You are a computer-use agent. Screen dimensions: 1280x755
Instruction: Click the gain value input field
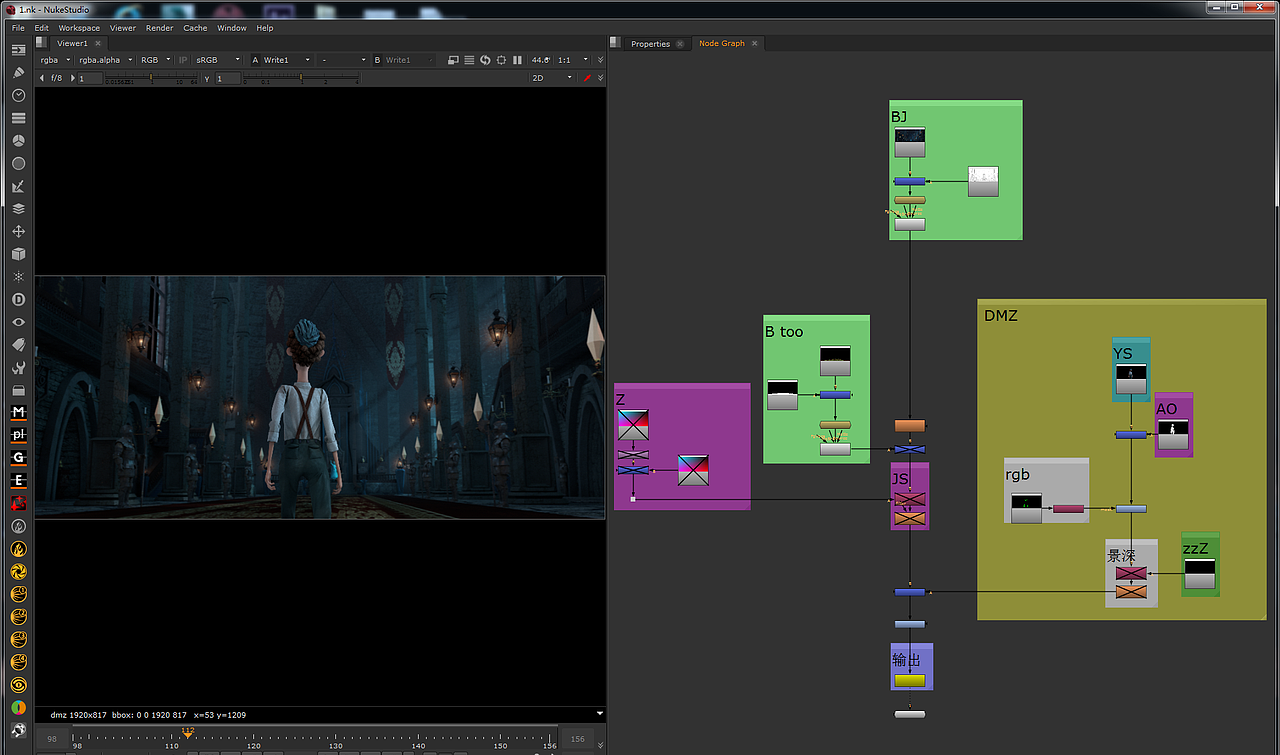89,78
